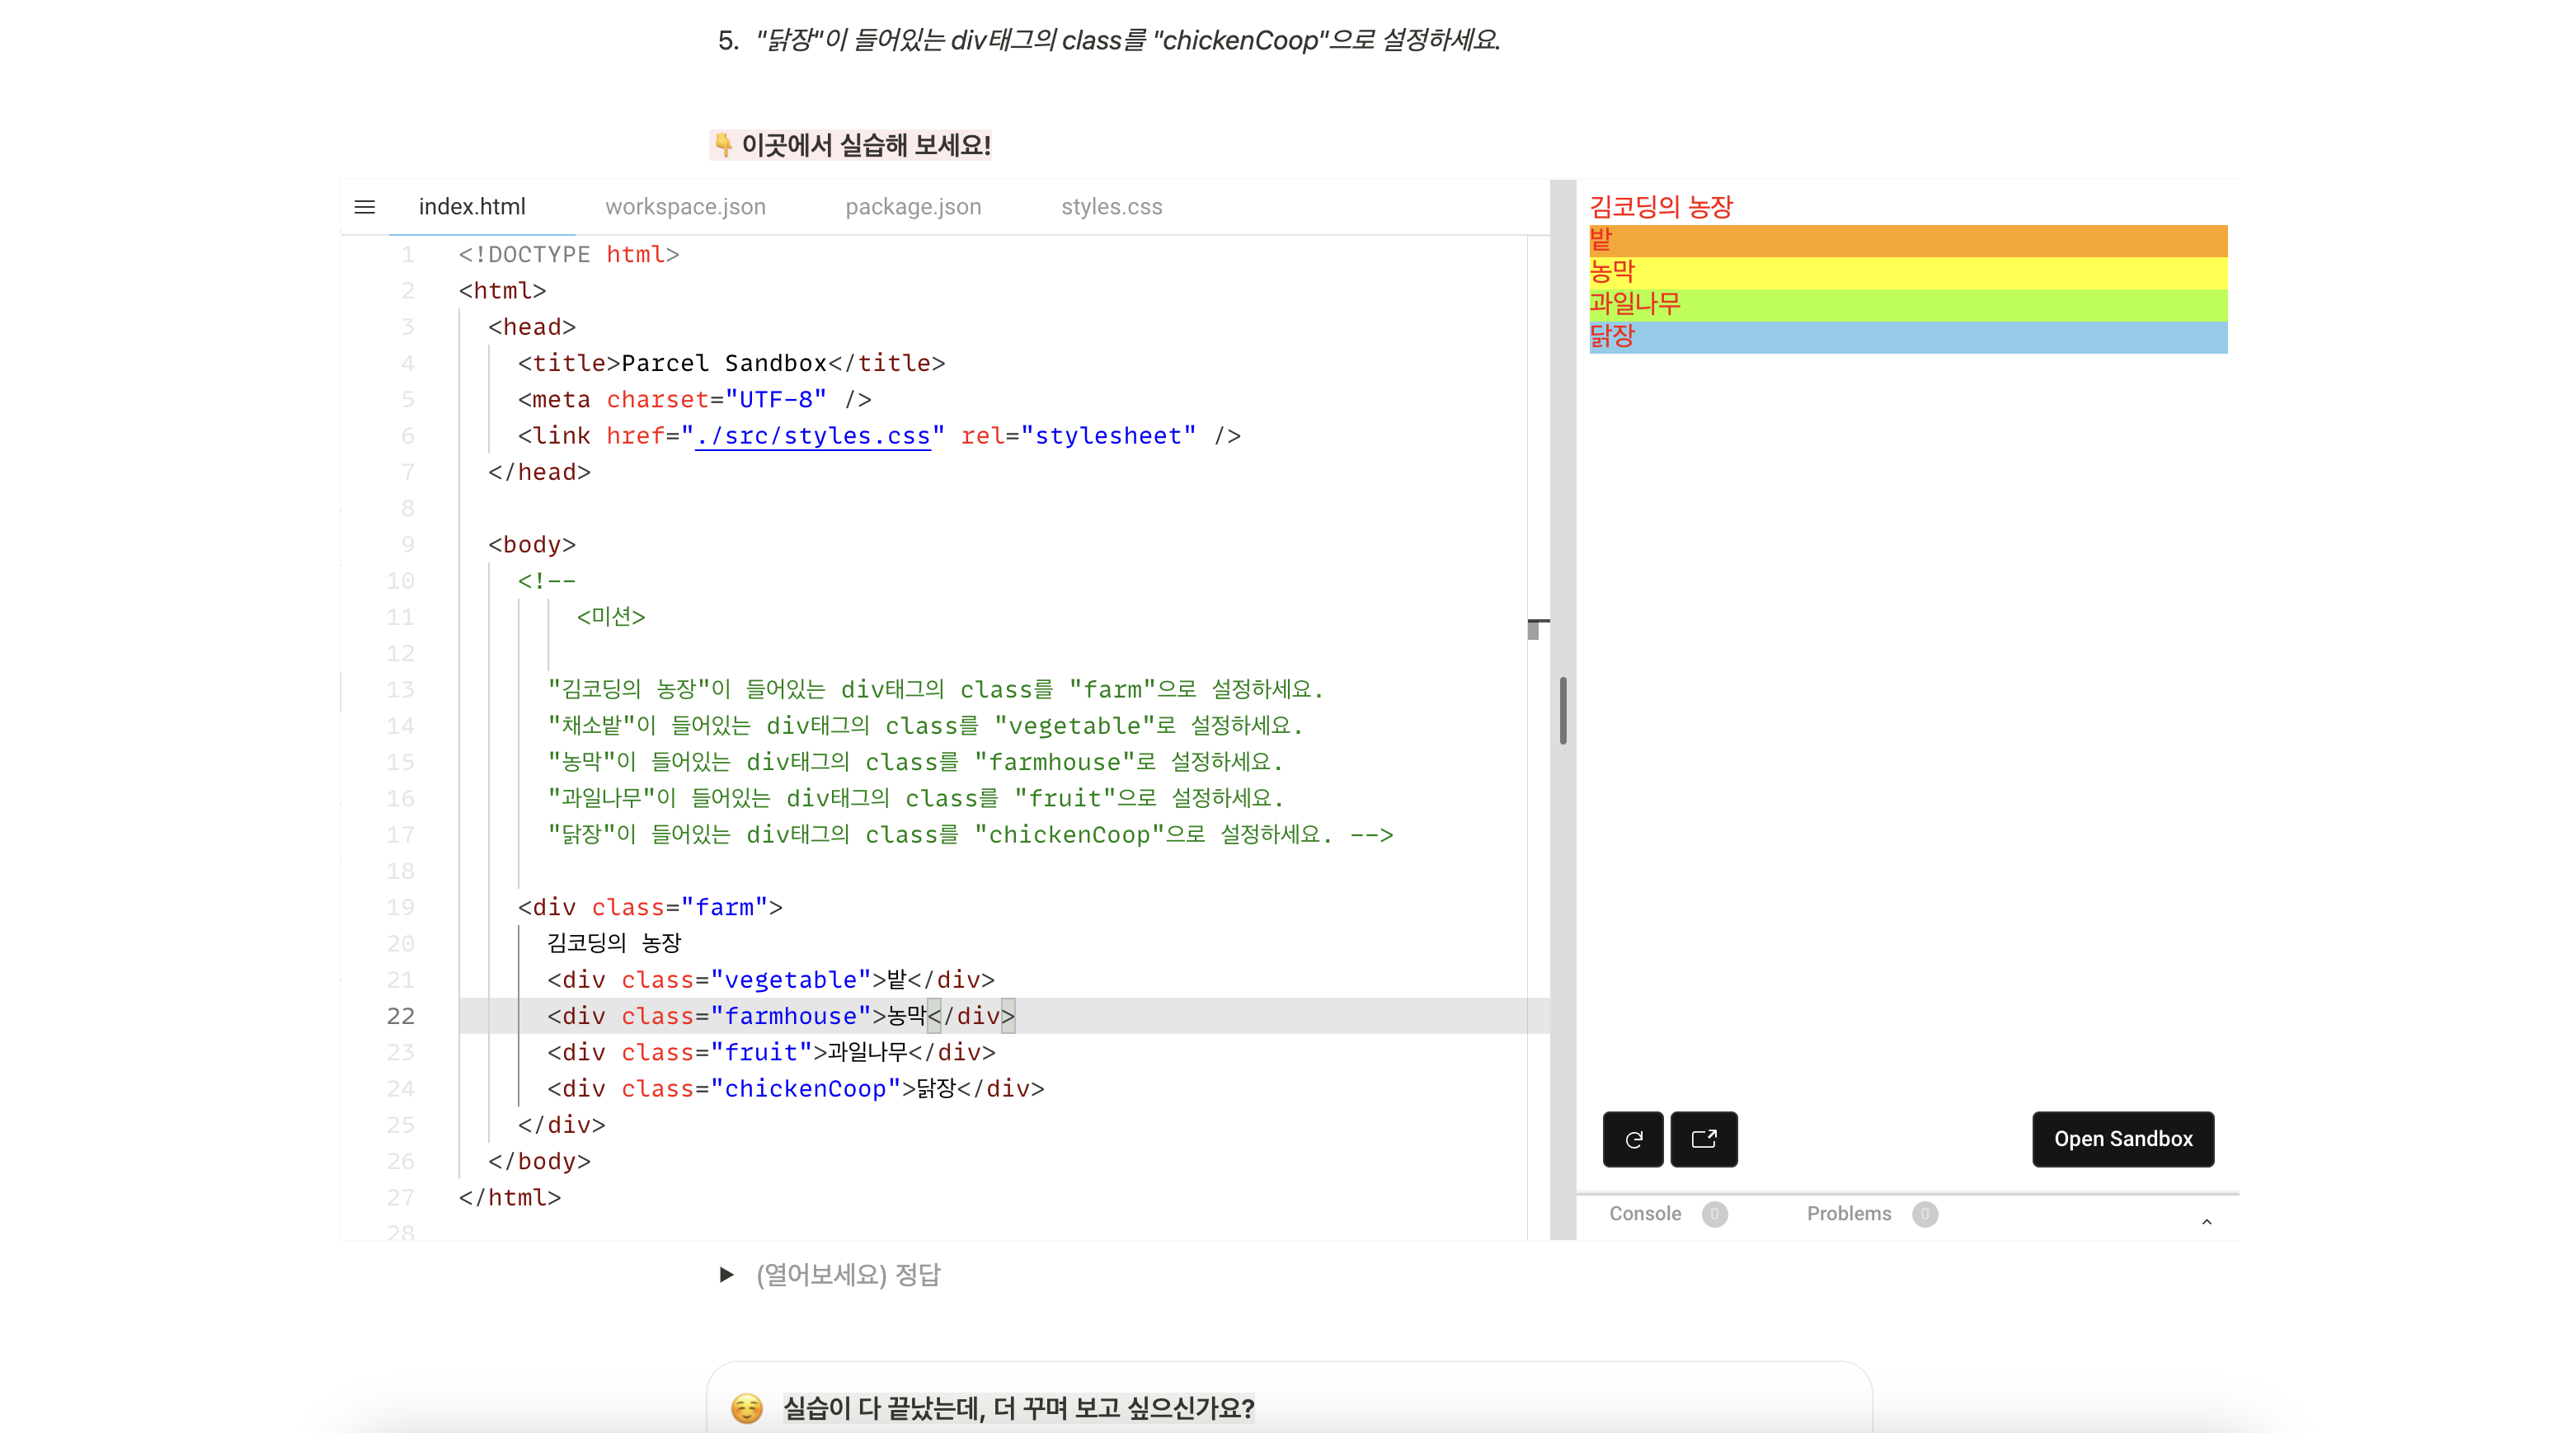Image resolution: width=2576 pixels, height=1433 pixels.
Task: Follow the ./src/styles.css link in code
Action: click(x=812, y=436)
